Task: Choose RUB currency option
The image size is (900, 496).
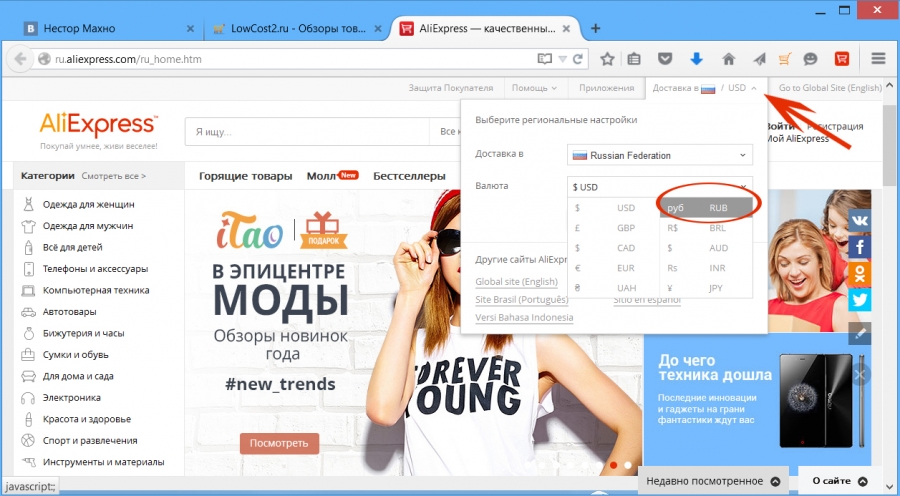Action: (x=706, y=208)
